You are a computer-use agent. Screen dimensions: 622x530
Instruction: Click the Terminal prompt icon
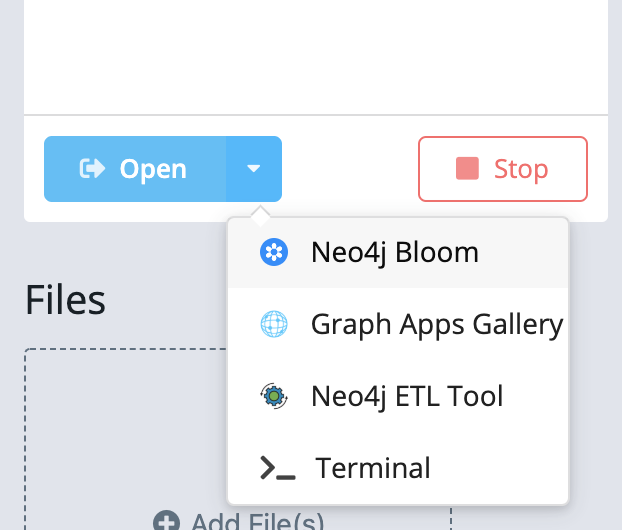point(277,468)
